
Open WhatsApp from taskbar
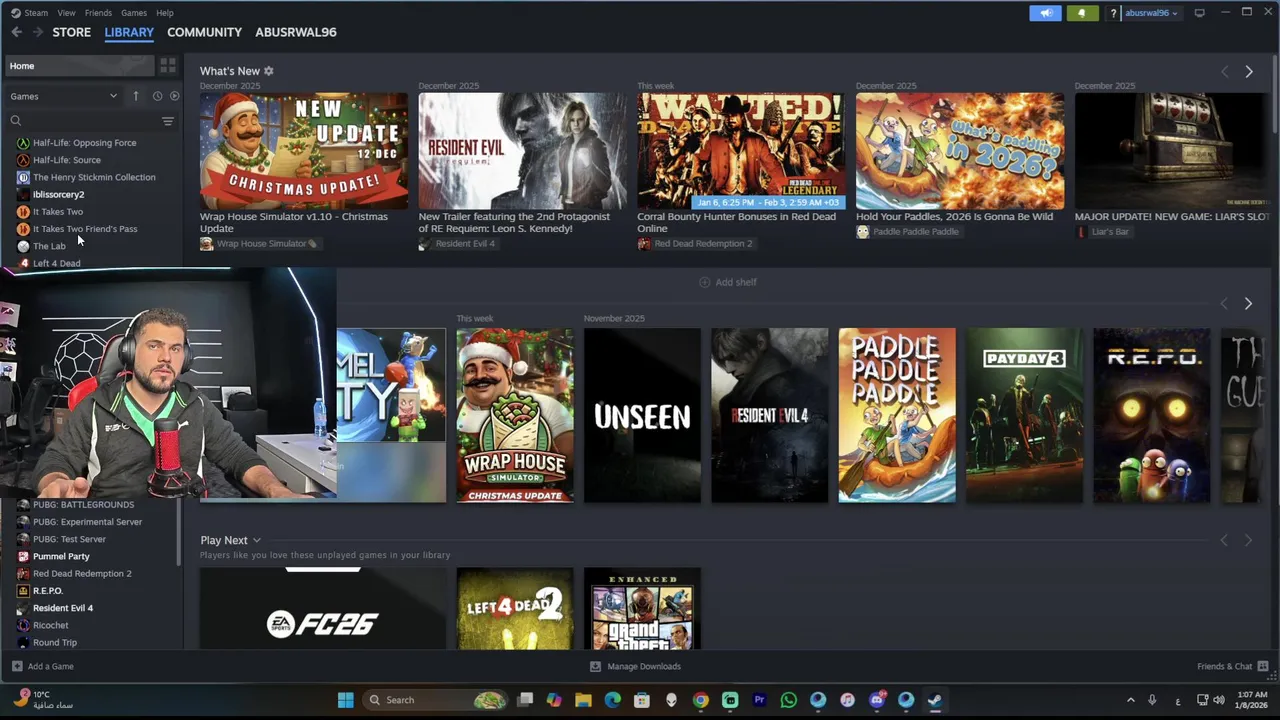pyautogui.click(x=789, y=700)
